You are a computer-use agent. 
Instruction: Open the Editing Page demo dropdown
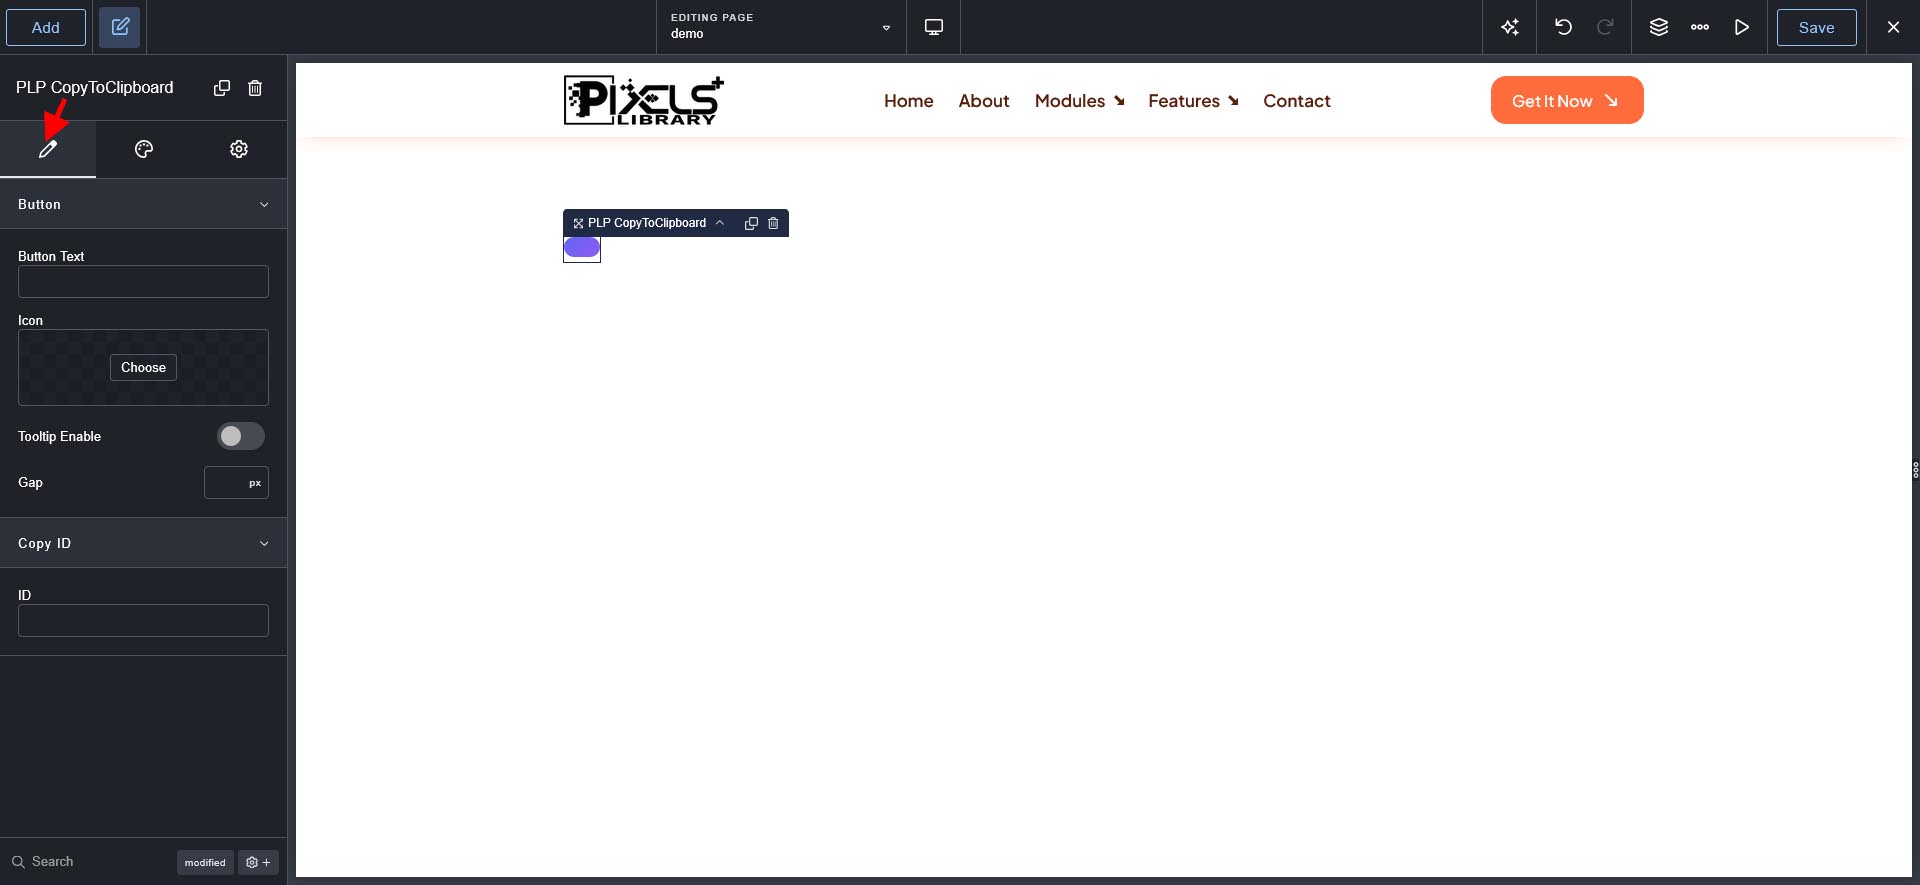781,27
